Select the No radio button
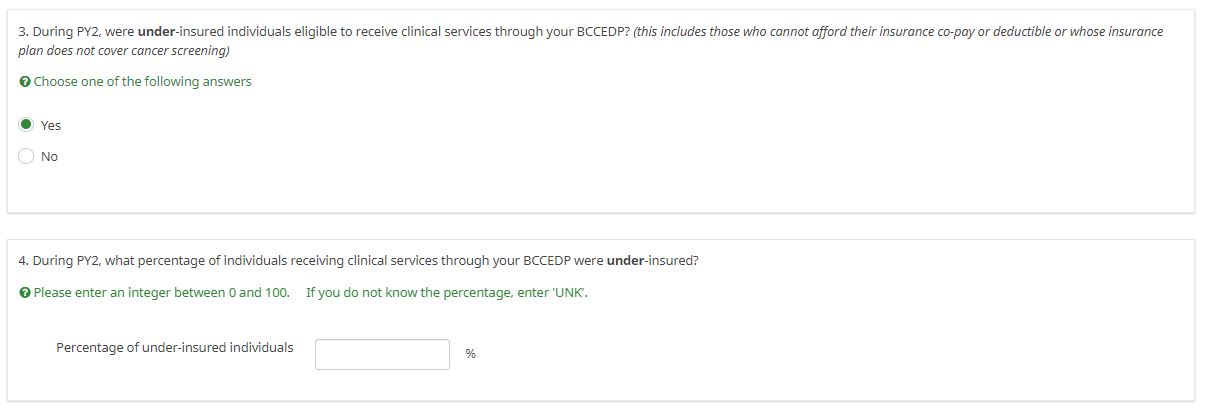The width and height of the screenshot is (1214, 419). pos(26,156)
